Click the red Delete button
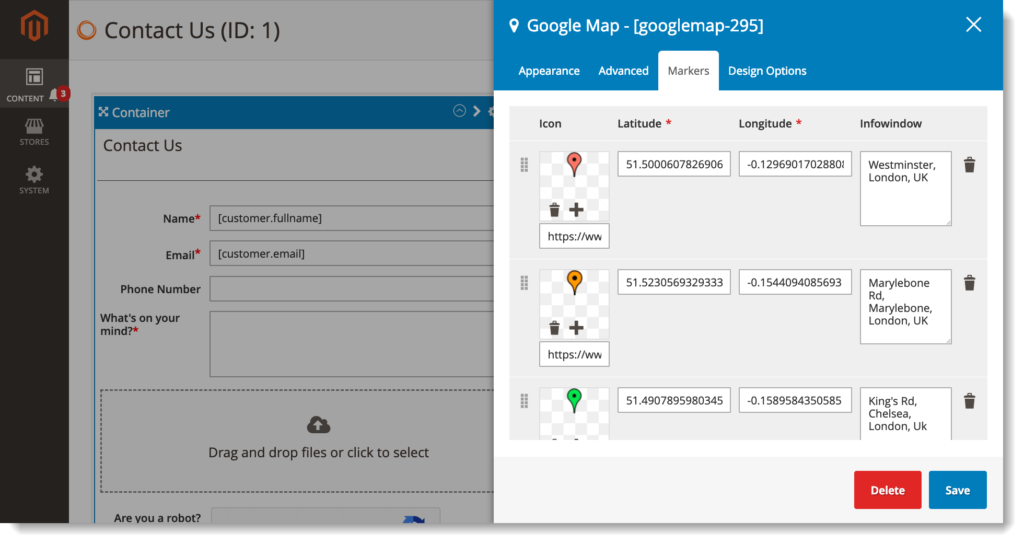Viewport: 1024px width, 544px height. tap(887, 490)
